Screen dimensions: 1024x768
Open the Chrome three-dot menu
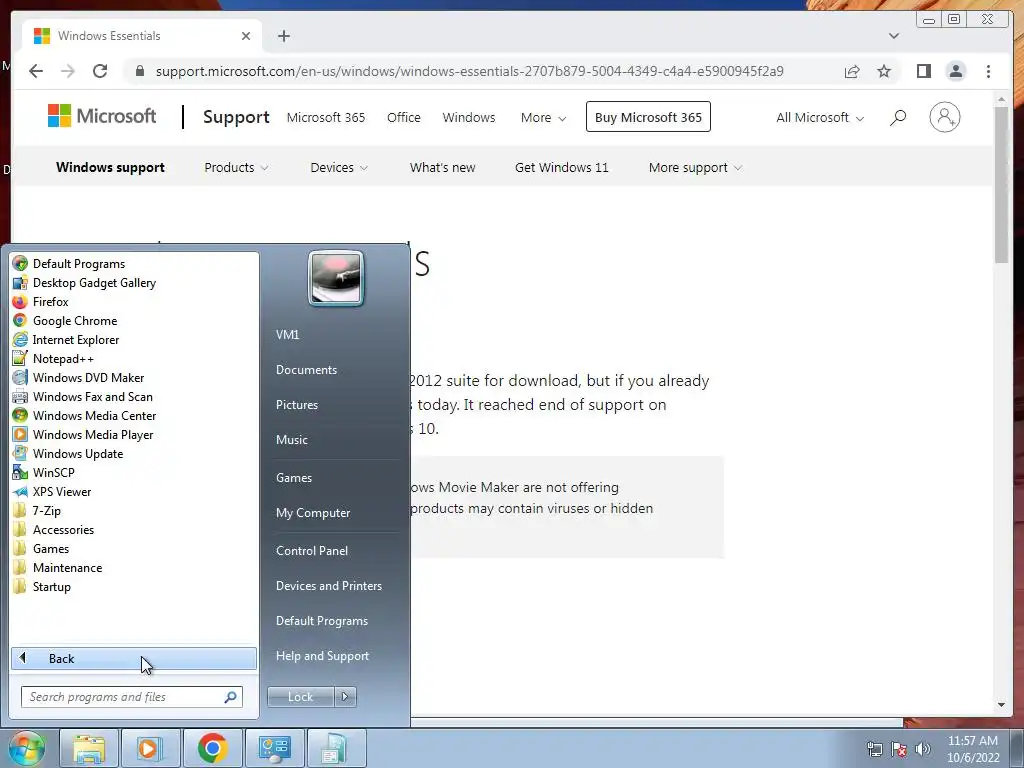pos(988,71)
